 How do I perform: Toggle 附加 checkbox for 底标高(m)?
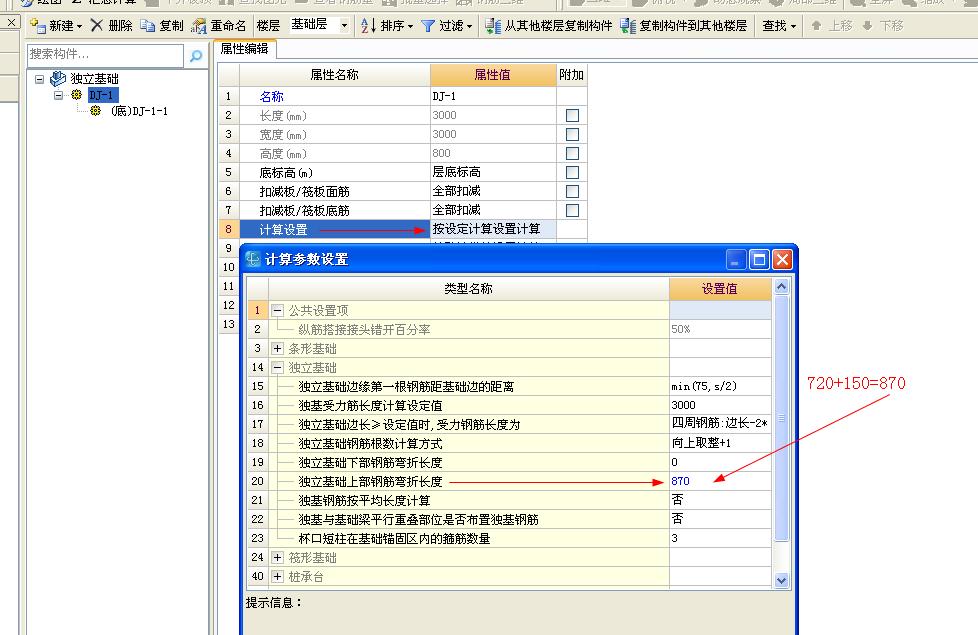(572, 172)
